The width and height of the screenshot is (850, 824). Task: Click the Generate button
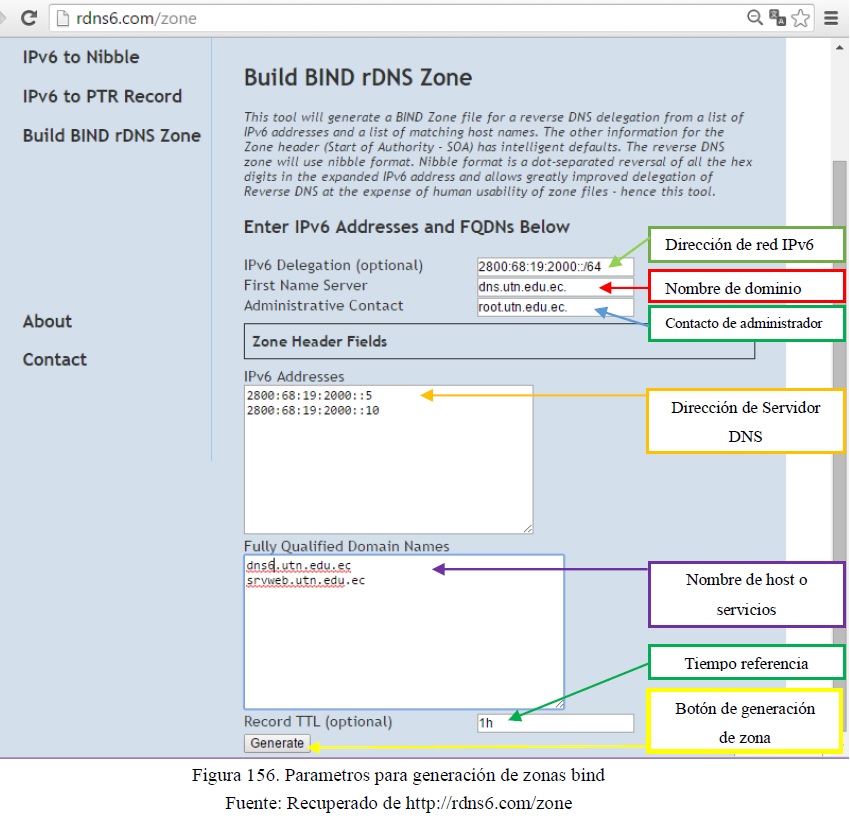(277, 743)
